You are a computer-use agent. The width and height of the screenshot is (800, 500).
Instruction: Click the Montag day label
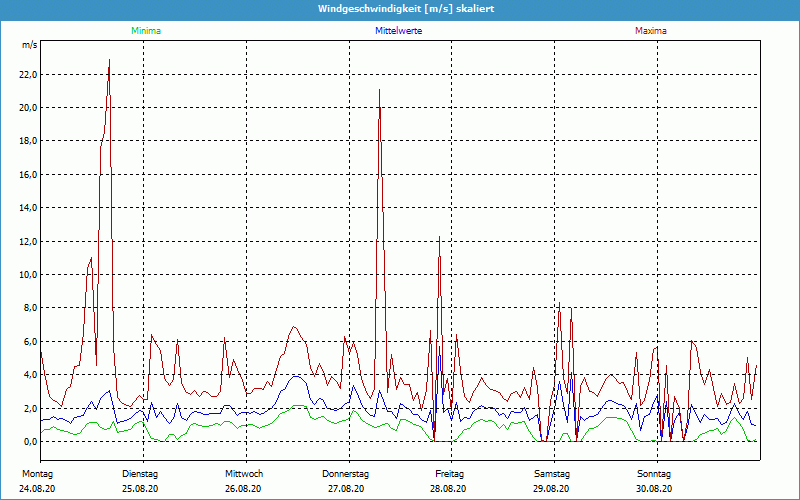pyautogui.click(x=37, y=474)
